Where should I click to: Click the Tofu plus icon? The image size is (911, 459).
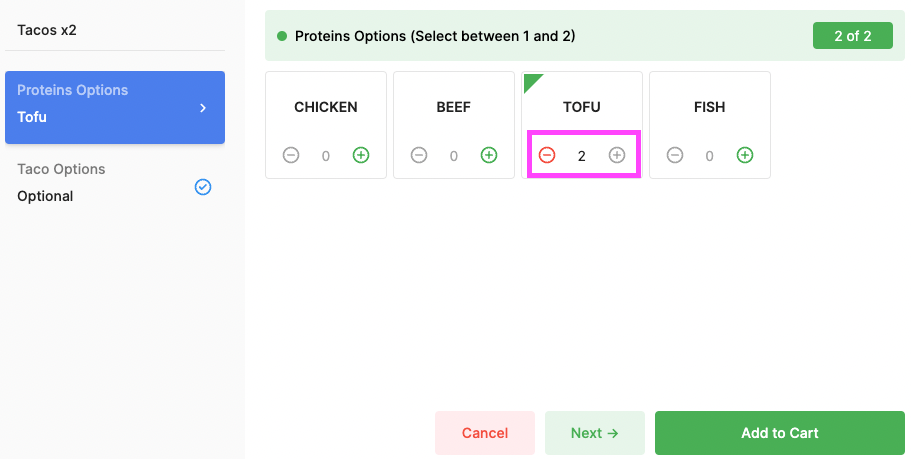click(x=616, y=155)
